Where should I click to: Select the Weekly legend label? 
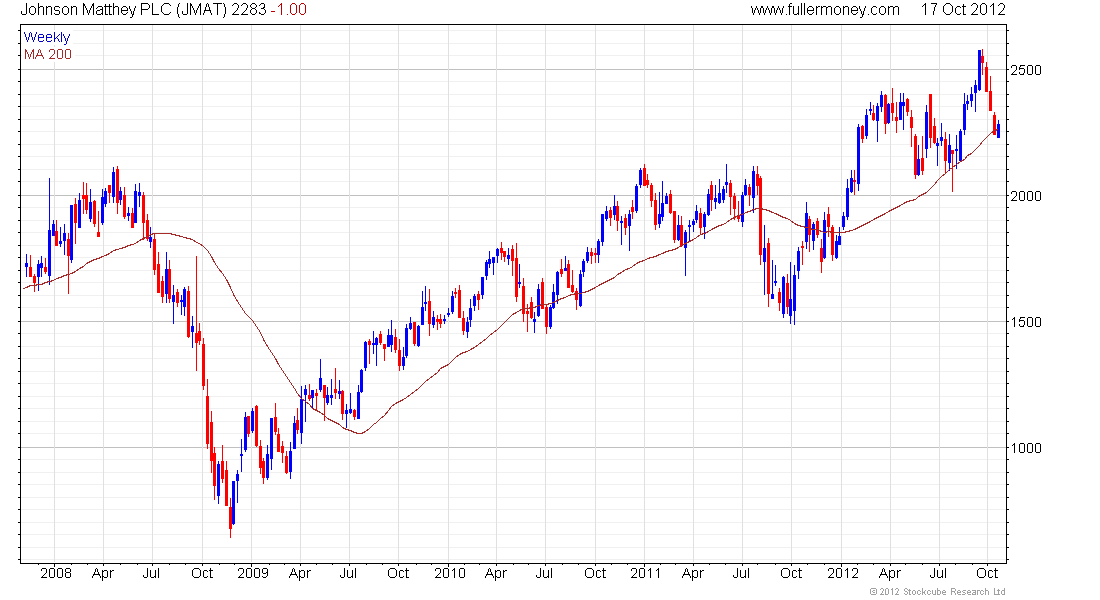point(47,37)
